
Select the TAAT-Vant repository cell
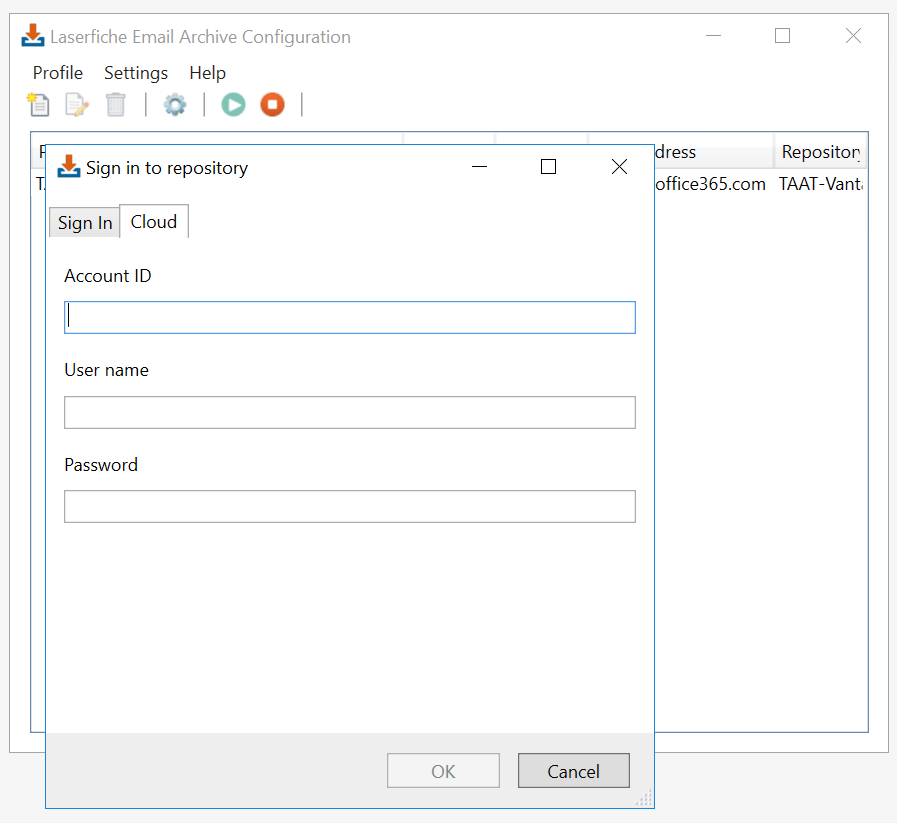pyautogui.click(x=821, y=184)
